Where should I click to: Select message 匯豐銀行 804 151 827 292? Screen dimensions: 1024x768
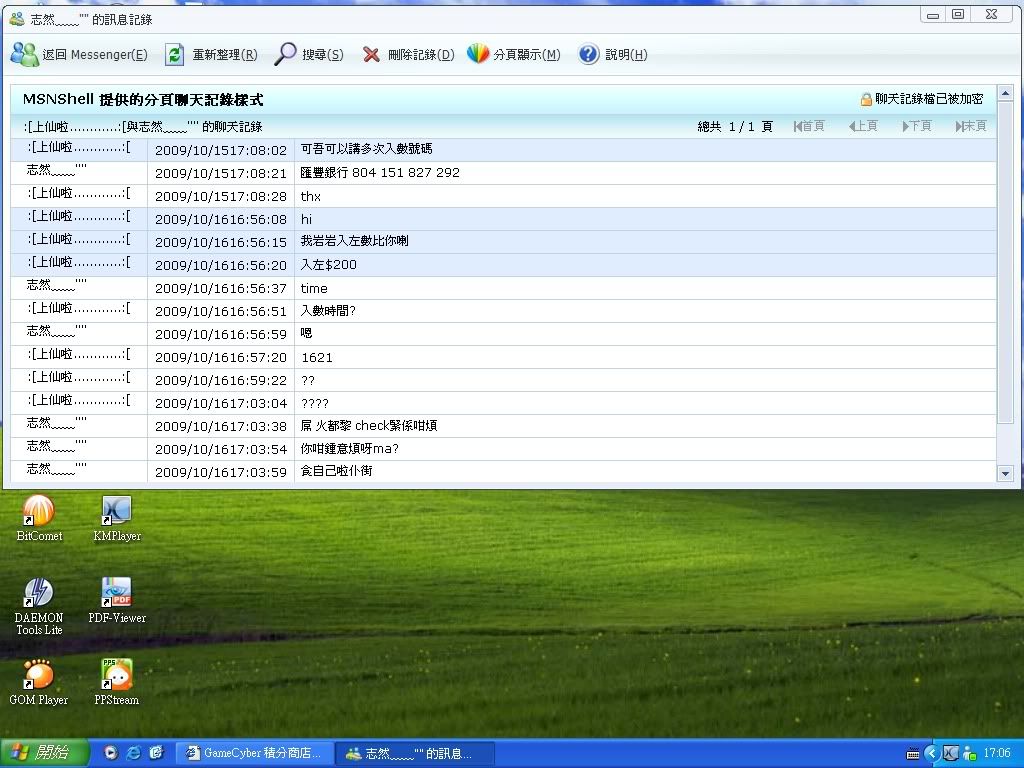click(x=380, y=173)
